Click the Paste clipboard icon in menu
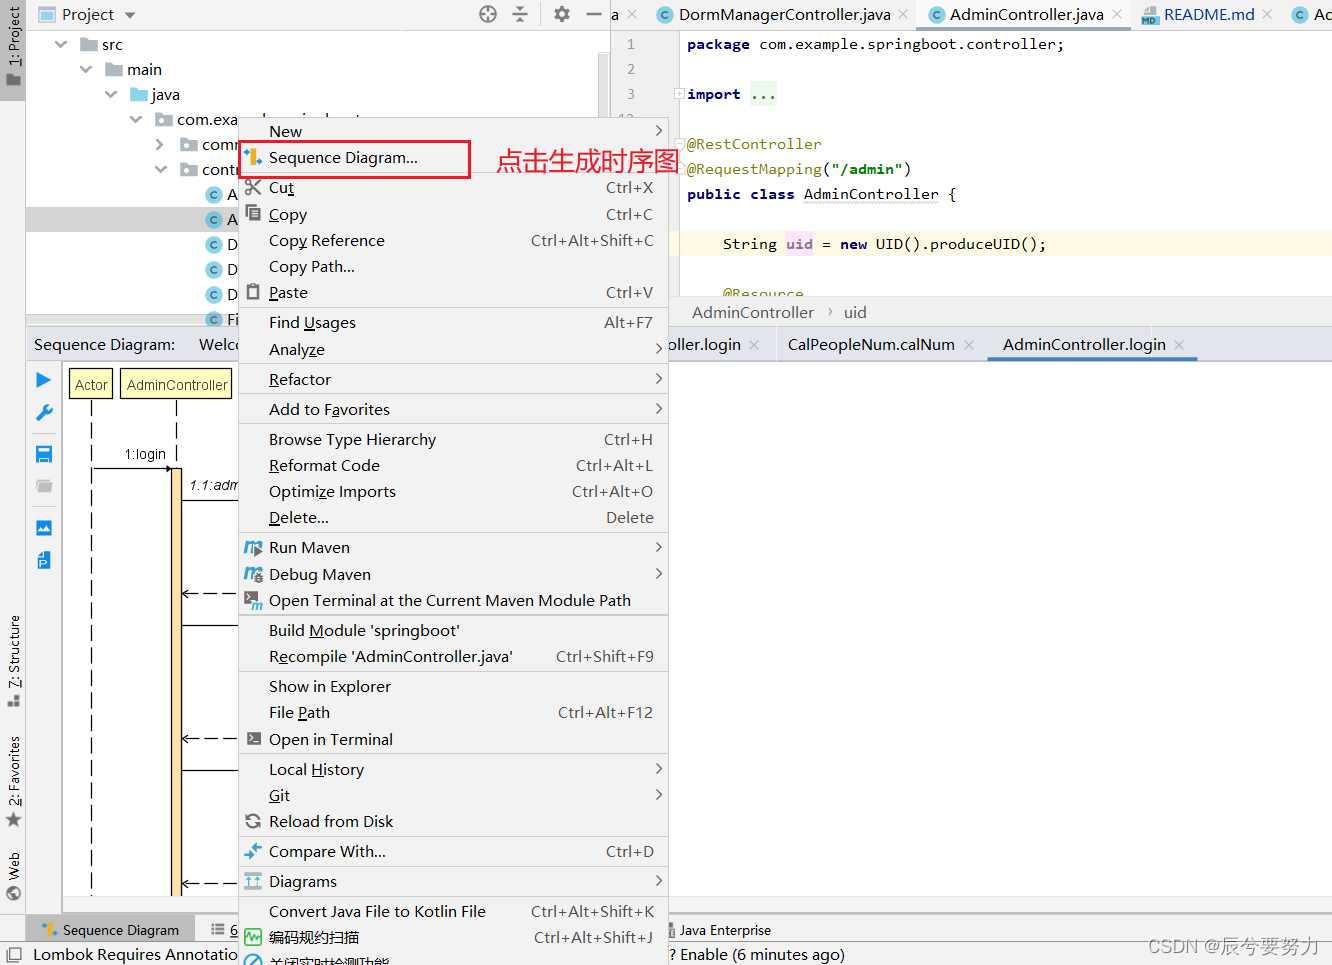Screen dimensions: 1332x965 tap(253, 292)
